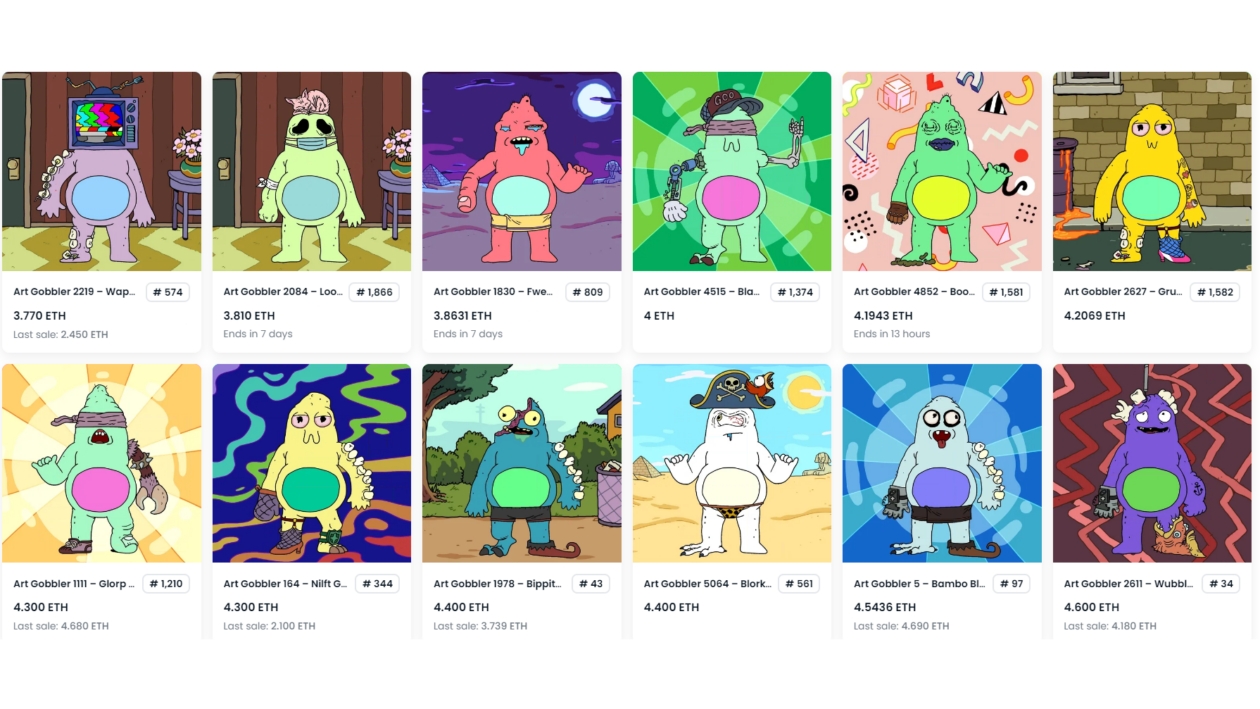1260x709 pixels.
Task: Open Art Gobbler 2219 TV-head thumbnail
Action: [102, 171]
